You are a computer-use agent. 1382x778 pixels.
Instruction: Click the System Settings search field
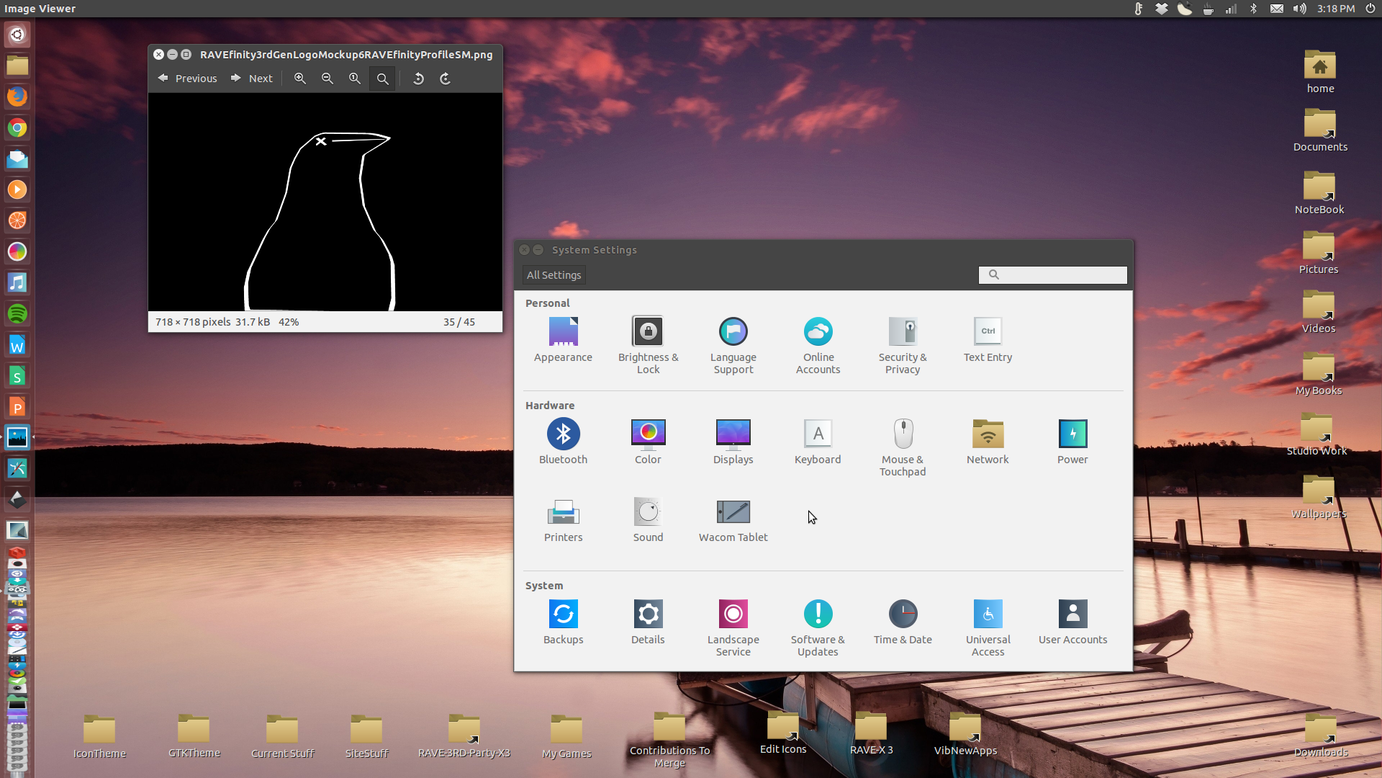pos(1053,274)
